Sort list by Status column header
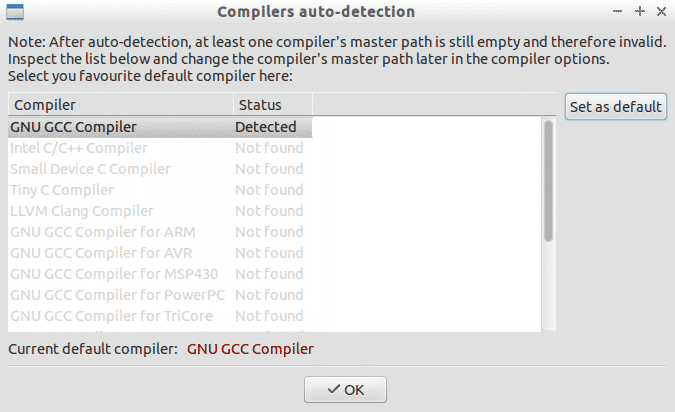This screenshot has width=675, height=412. click(272, 105)
